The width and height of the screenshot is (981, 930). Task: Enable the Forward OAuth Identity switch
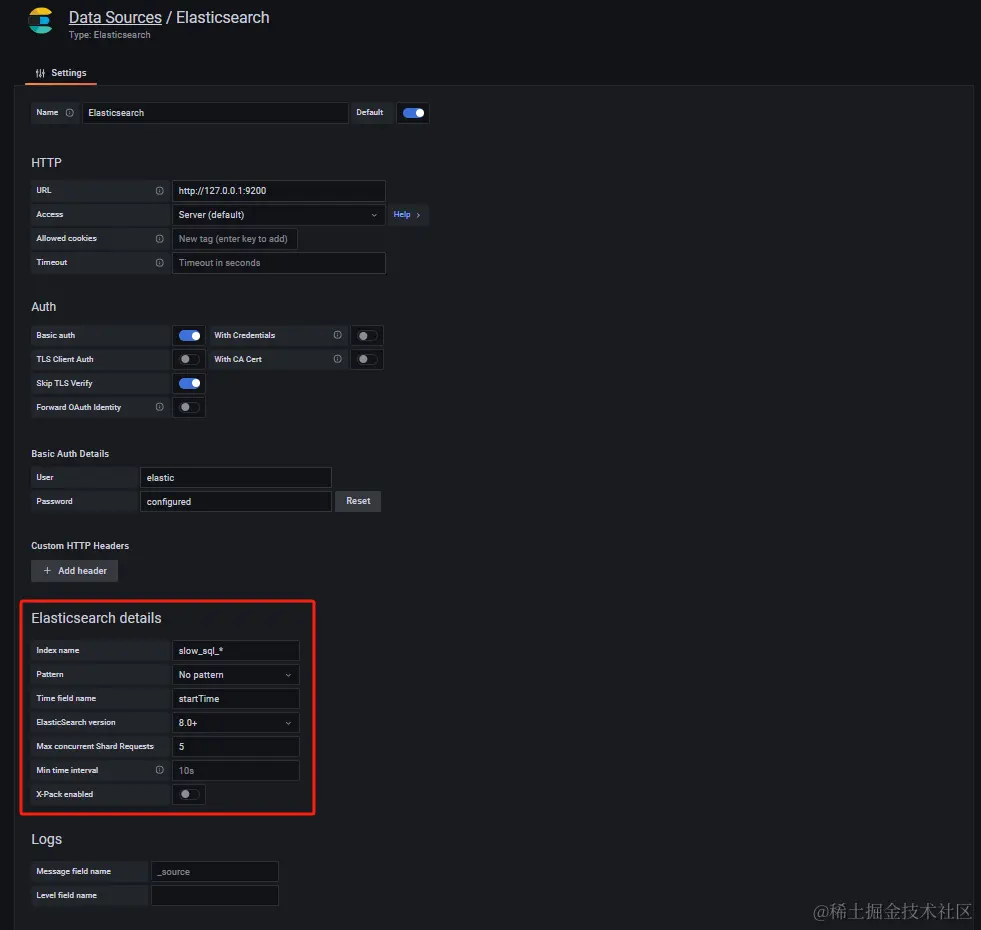point(190,407)
